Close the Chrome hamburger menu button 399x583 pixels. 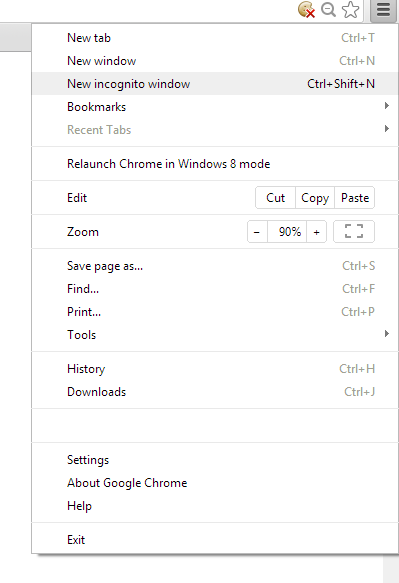383,10
